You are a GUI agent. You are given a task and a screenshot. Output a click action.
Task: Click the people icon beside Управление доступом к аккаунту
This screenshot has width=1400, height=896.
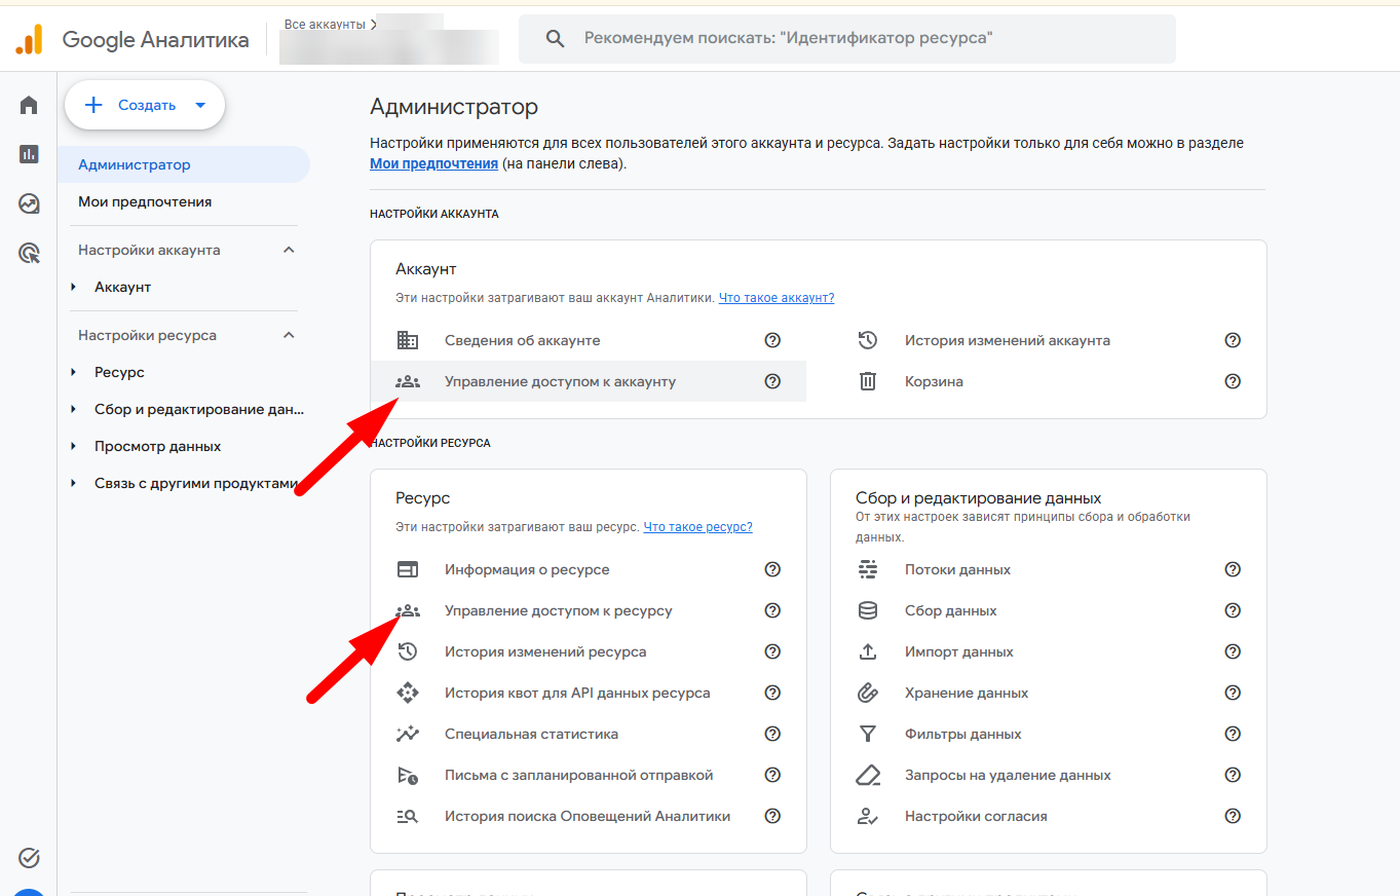(408, 381)
